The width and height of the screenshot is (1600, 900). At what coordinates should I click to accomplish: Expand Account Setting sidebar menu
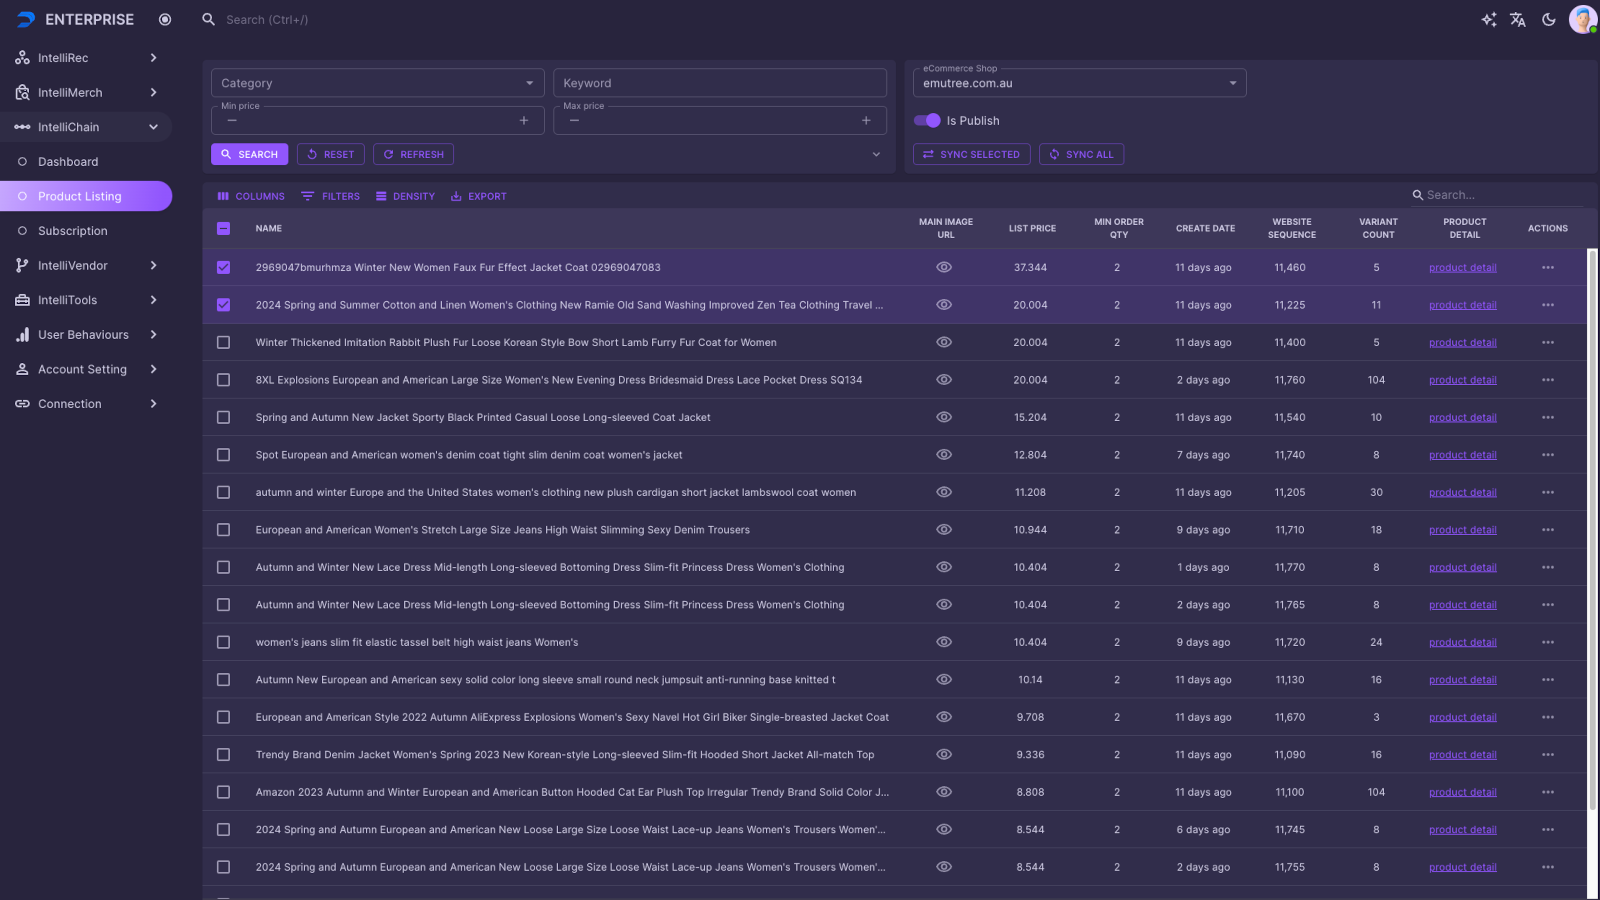(x=86, y=370)
